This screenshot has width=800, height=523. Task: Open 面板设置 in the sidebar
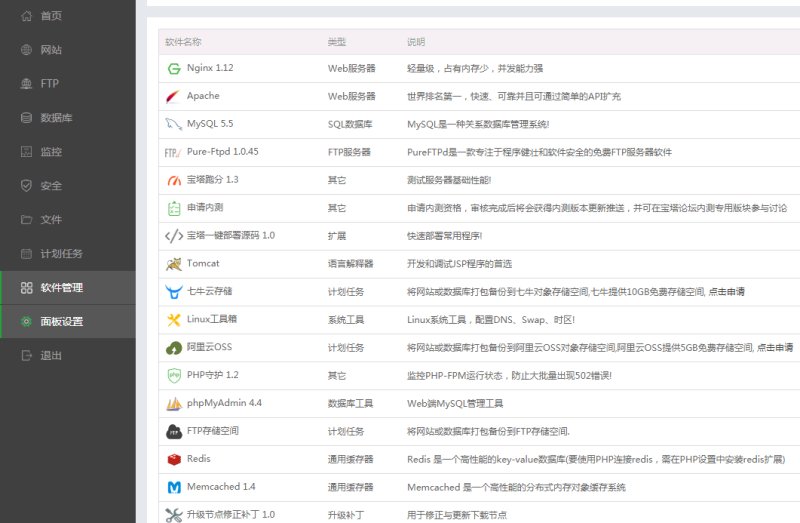tap(68, 321)
